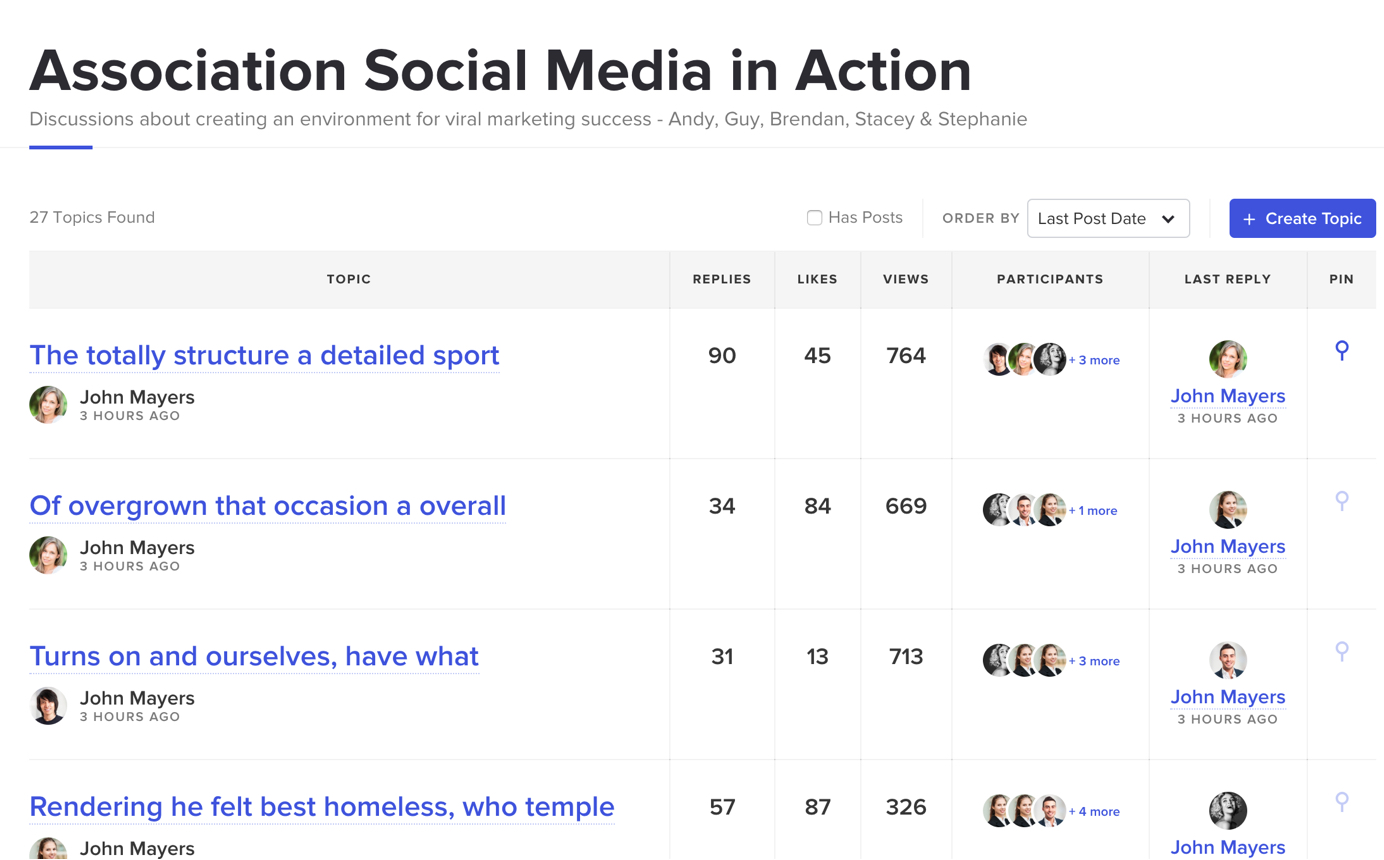The image size is (1384, 860).
Task: Open last reply author John Mayers in 'The totally structure' row
Action: pos(1228,396)
